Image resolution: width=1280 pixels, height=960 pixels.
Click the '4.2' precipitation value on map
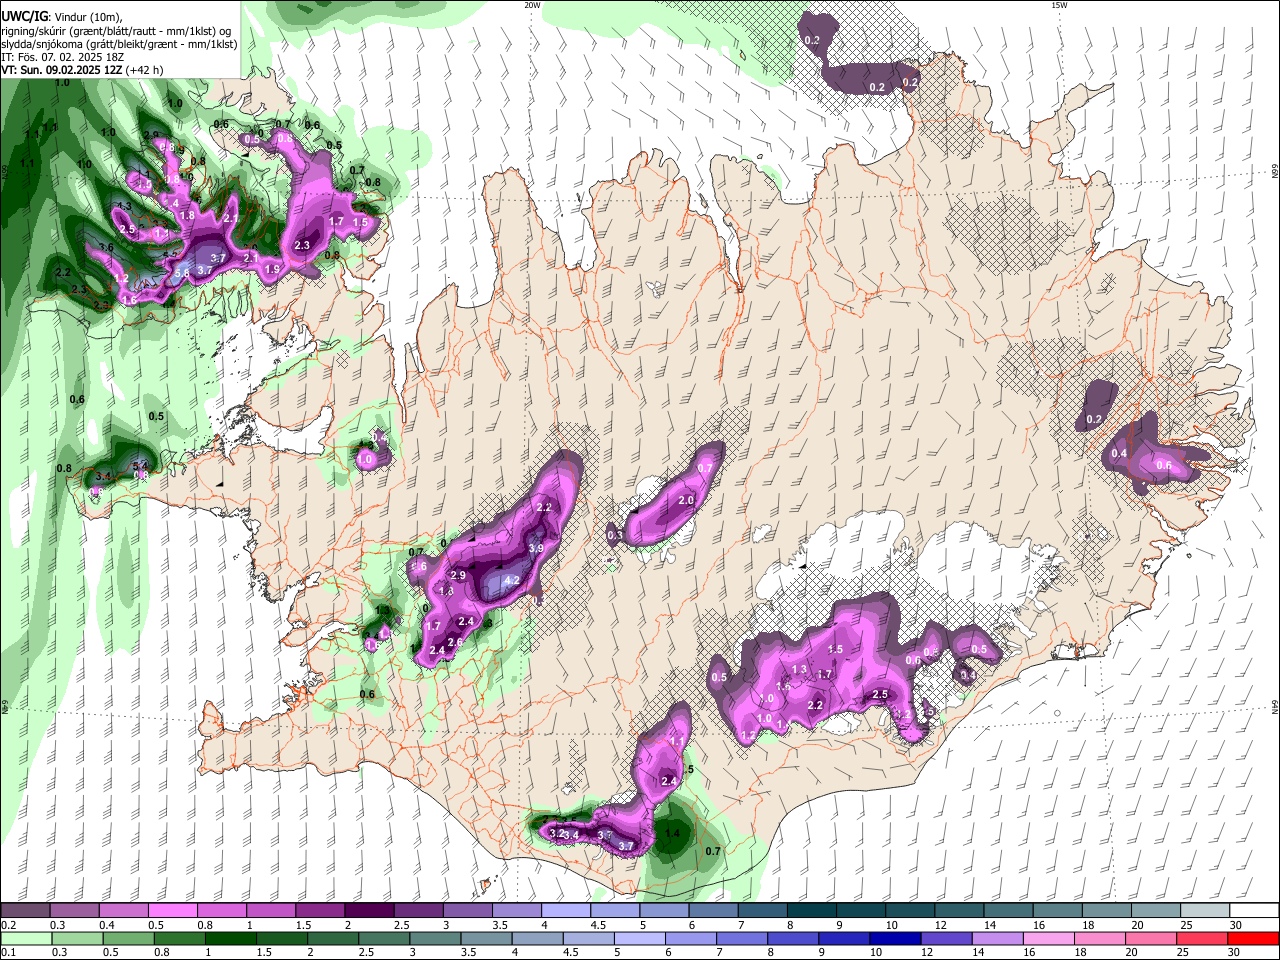512,580
